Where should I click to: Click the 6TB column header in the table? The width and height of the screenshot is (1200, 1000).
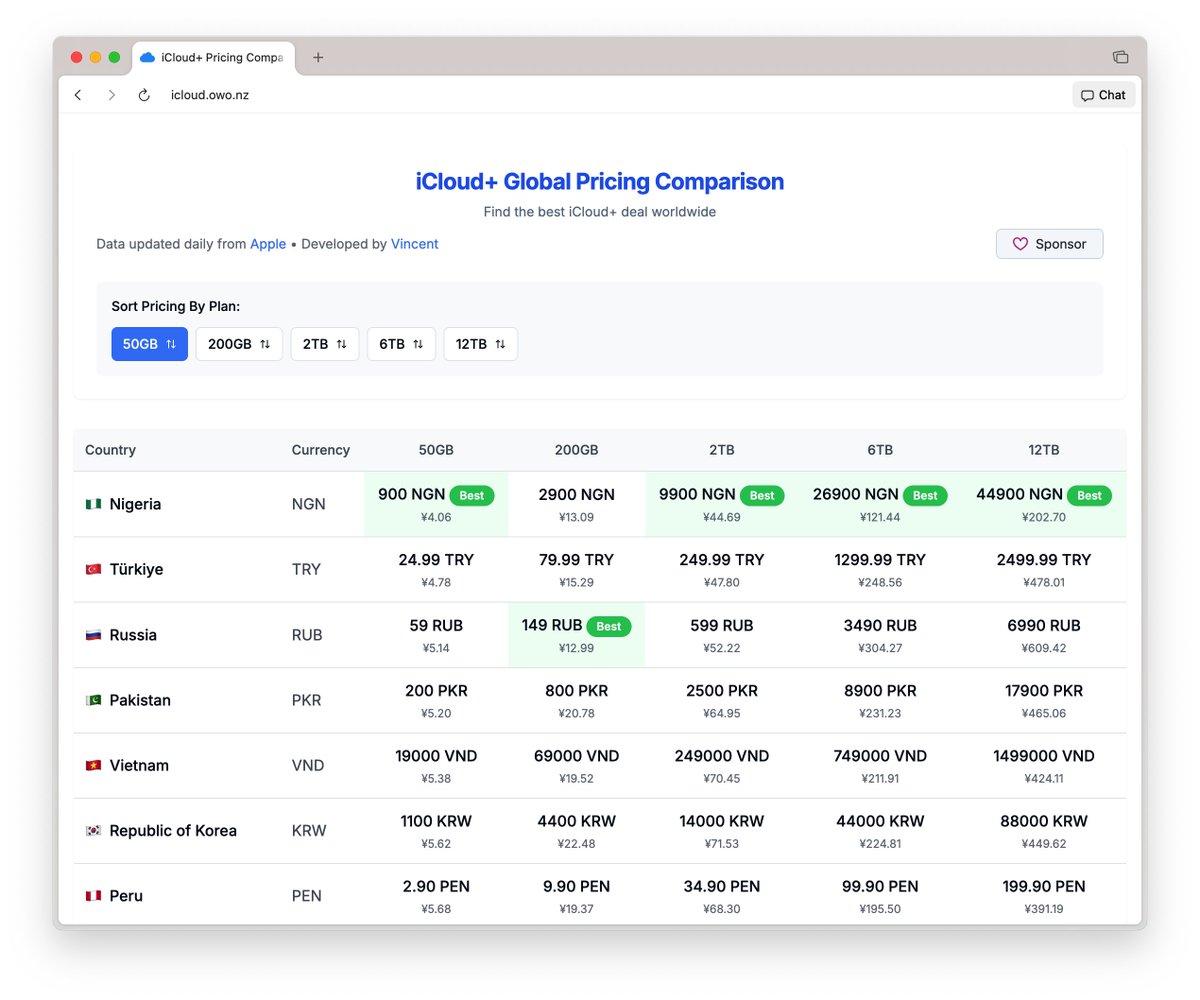(880, 450)
